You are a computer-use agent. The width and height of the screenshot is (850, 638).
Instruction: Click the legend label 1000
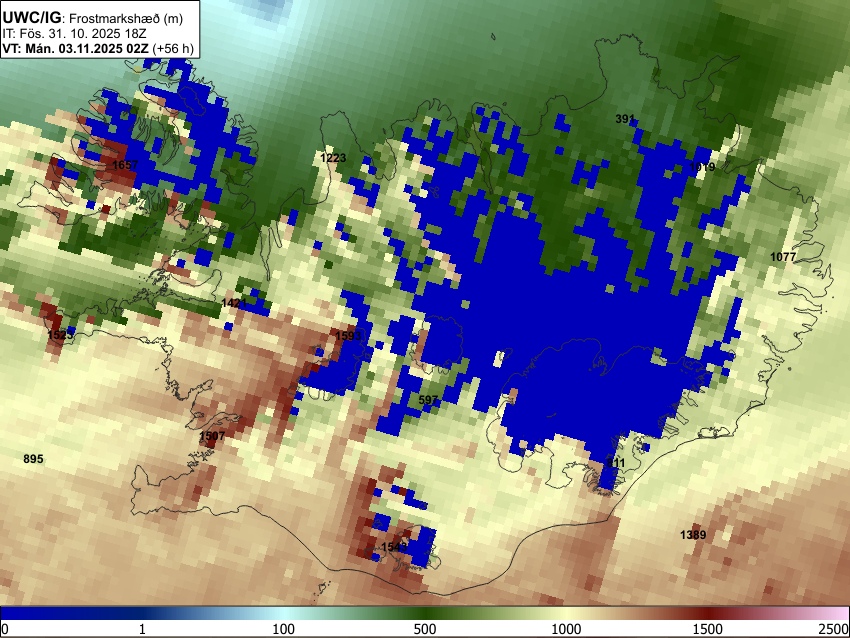566,629
